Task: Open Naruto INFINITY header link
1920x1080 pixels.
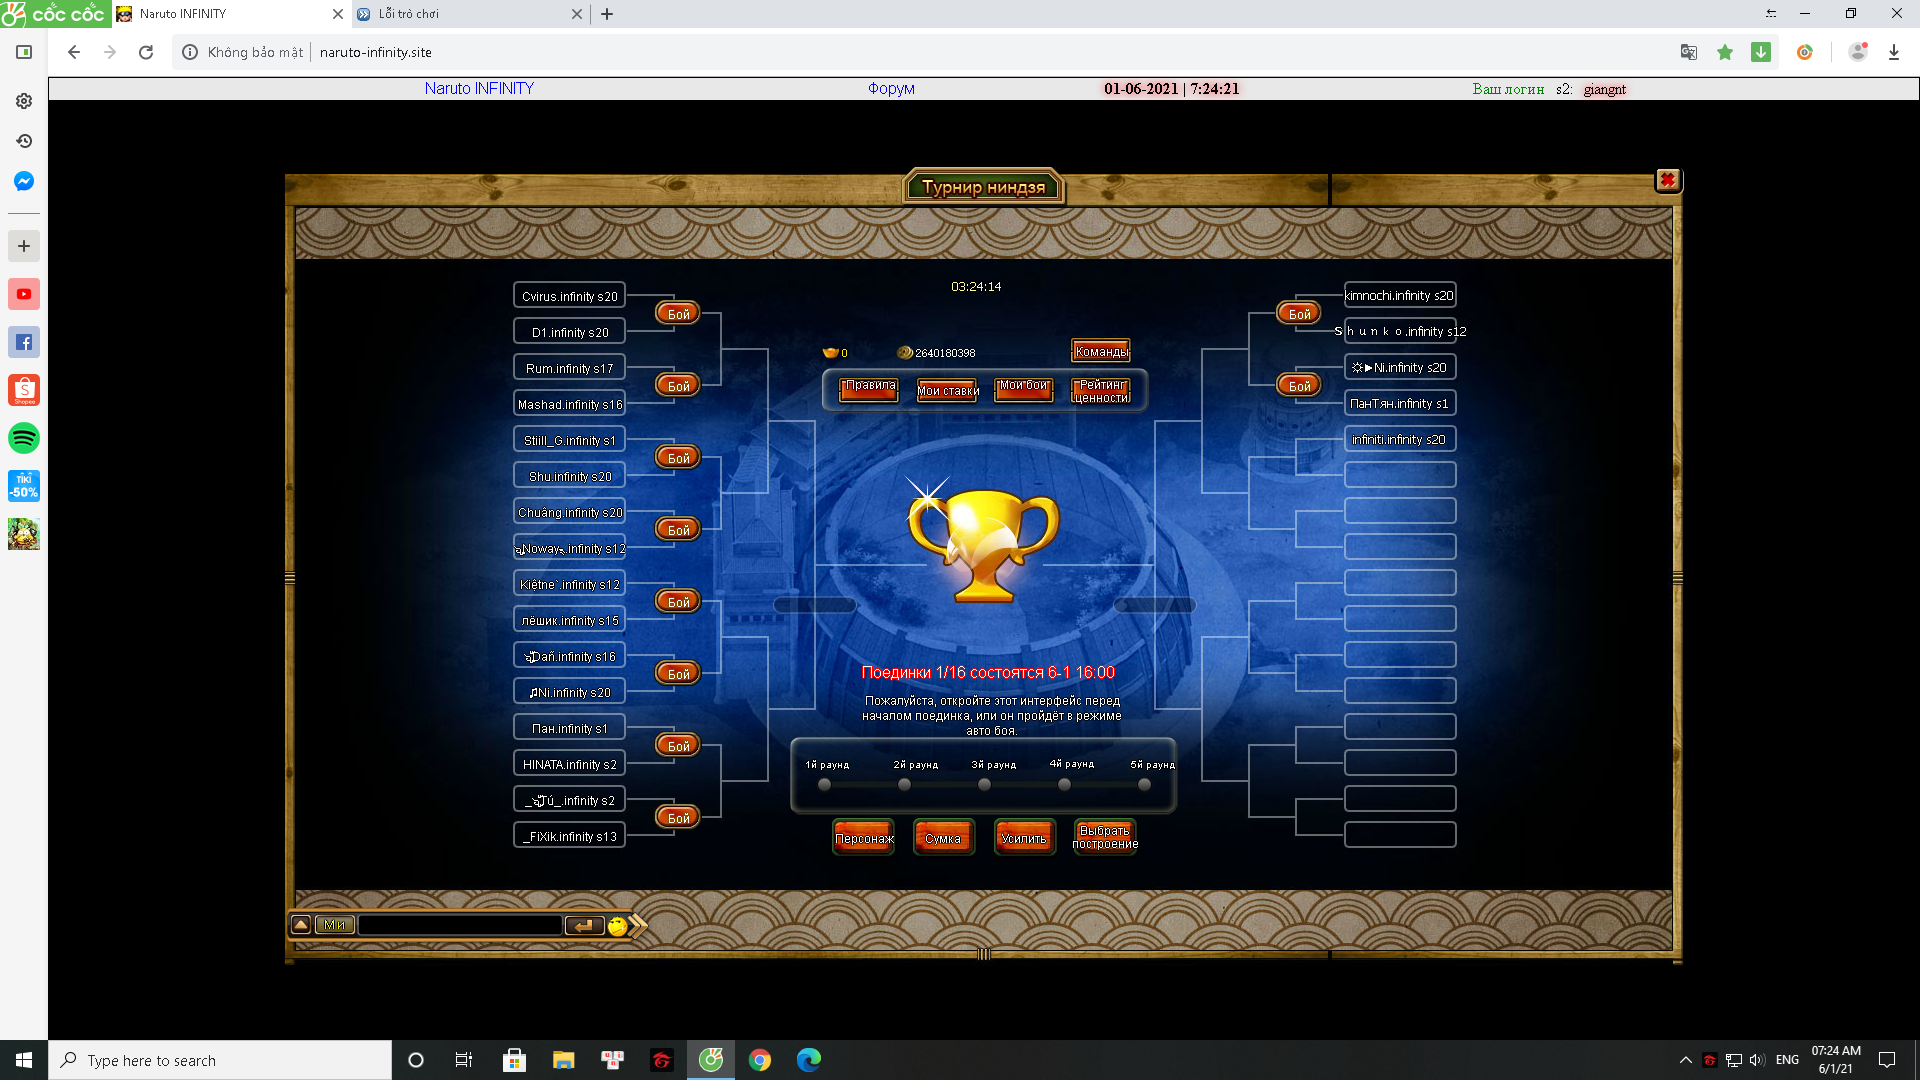Action: 479,88
